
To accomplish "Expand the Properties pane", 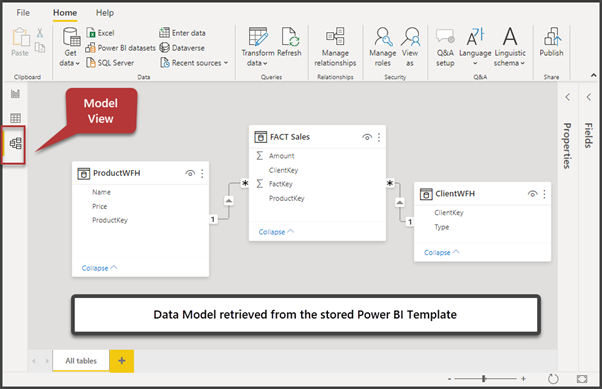I will coord(567,97).
